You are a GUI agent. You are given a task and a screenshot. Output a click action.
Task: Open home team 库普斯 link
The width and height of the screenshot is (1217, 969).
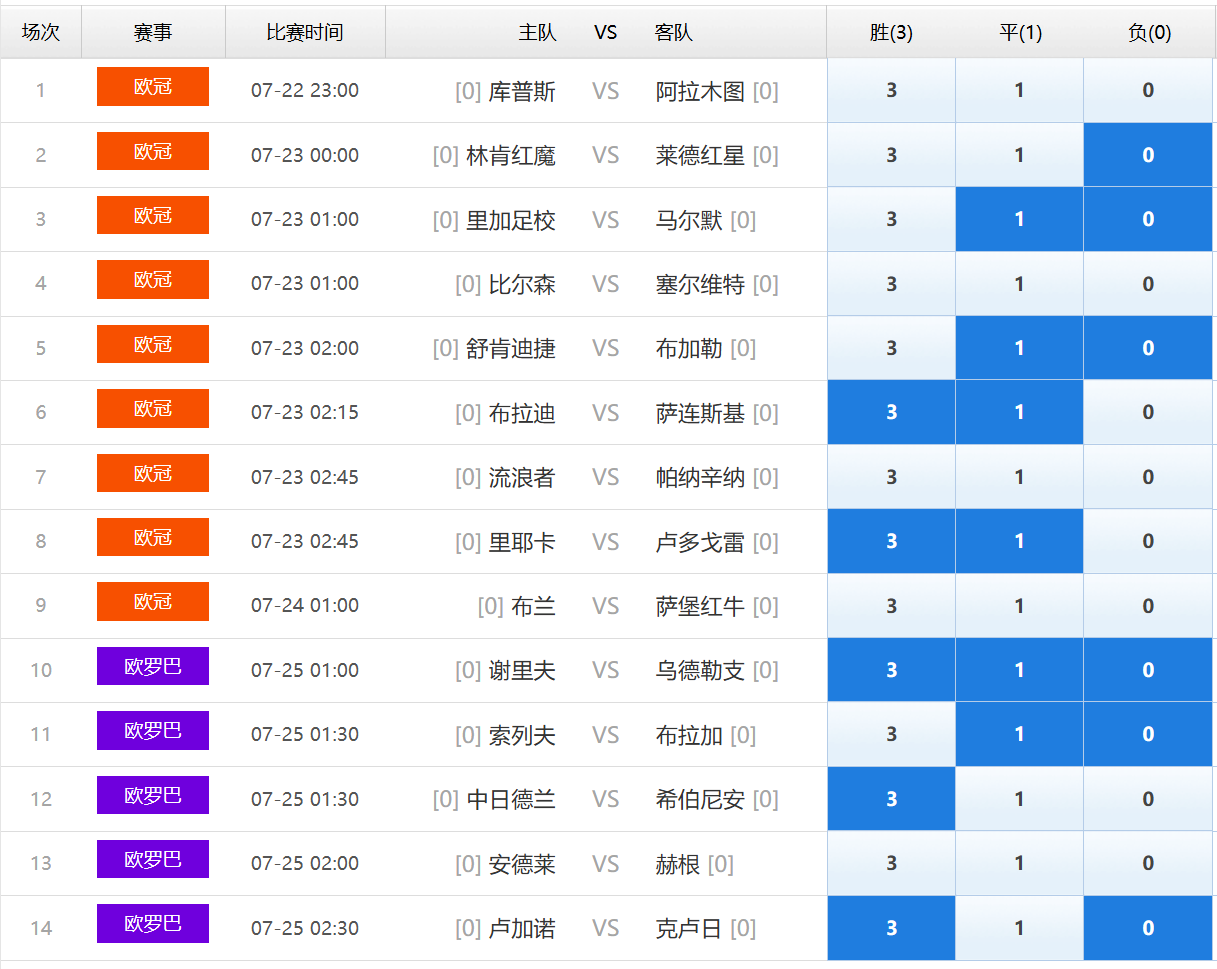[x=522, y=92]
